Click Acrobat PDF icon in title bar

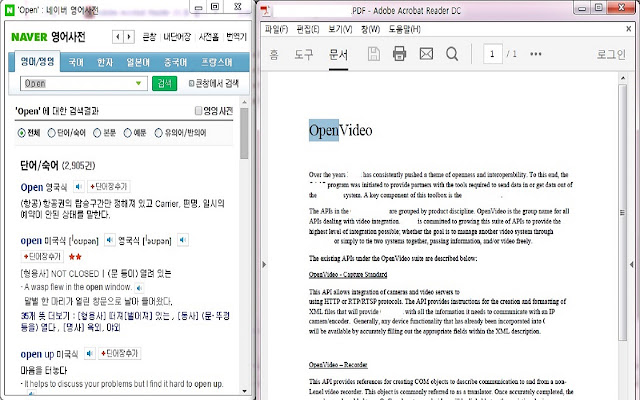coord(266,10)
